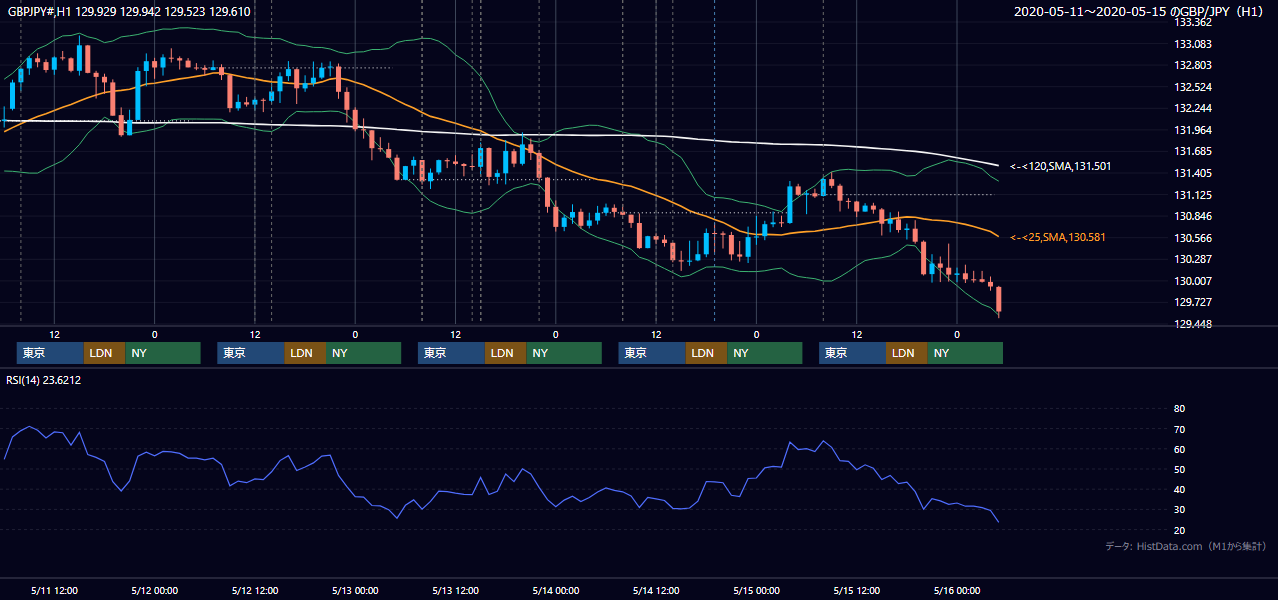The width and height of the screenshot is (1278, 600).
Task: Click RSI axis level 80
Action: point(1179,409)
